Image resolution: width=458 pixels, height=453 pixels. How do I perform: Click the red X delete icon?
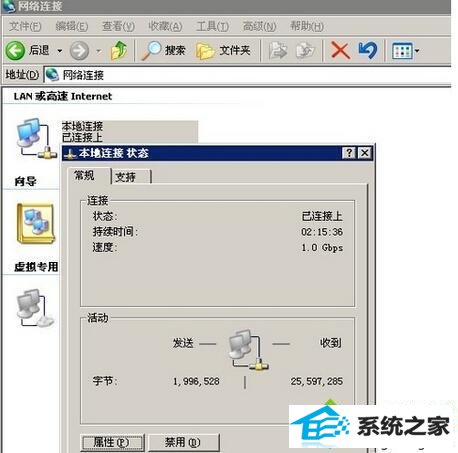(340, 51)
